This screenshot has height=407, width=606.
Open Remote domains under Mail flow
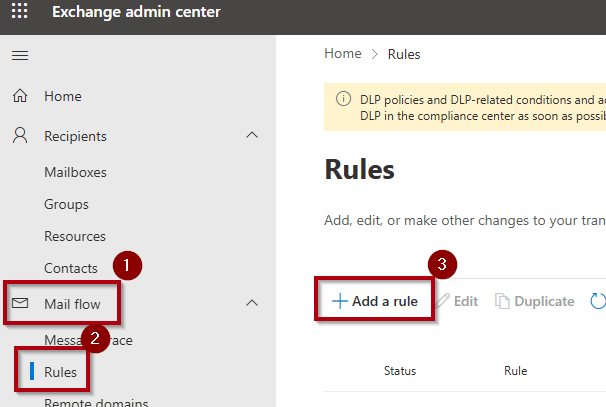[x=96, y=402]
